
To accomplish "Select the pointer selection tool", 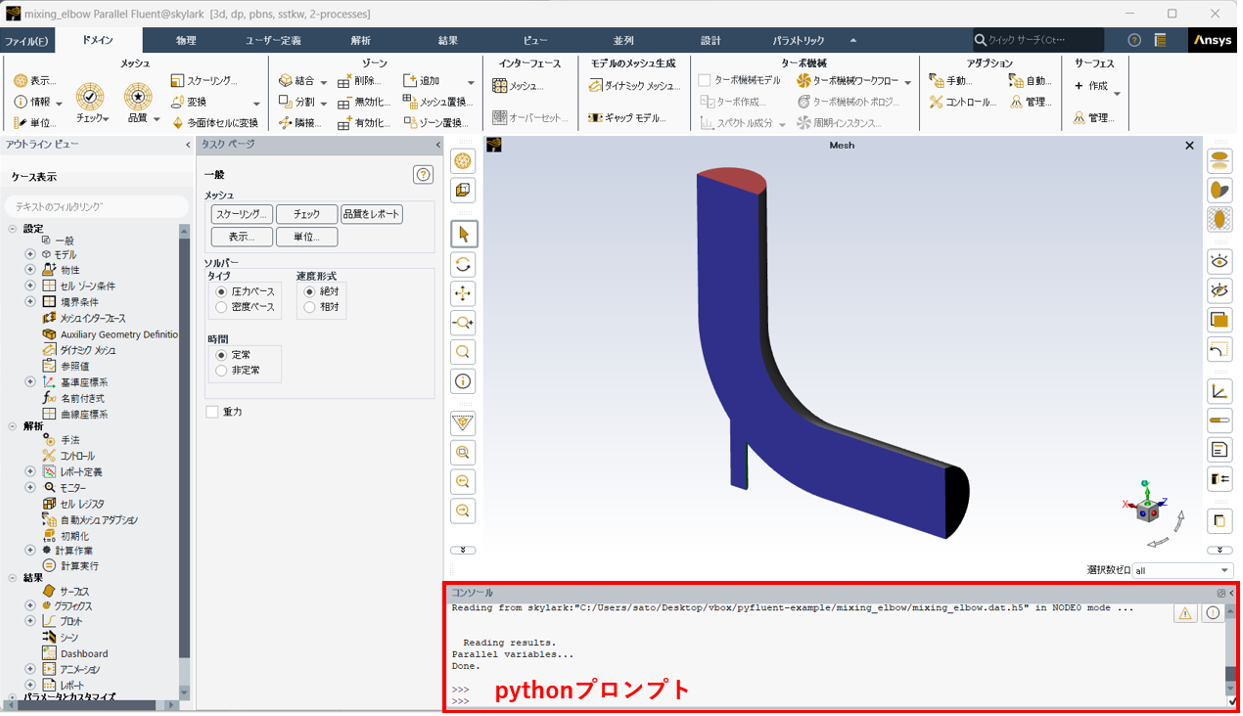I will click(x=463, y=233).
